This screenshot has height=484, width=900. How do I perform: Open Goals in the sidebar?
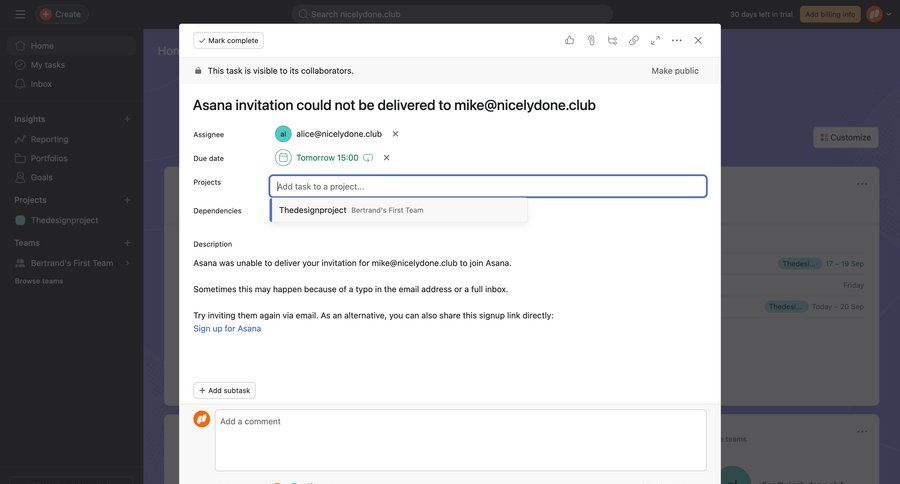tap(71, 177)
